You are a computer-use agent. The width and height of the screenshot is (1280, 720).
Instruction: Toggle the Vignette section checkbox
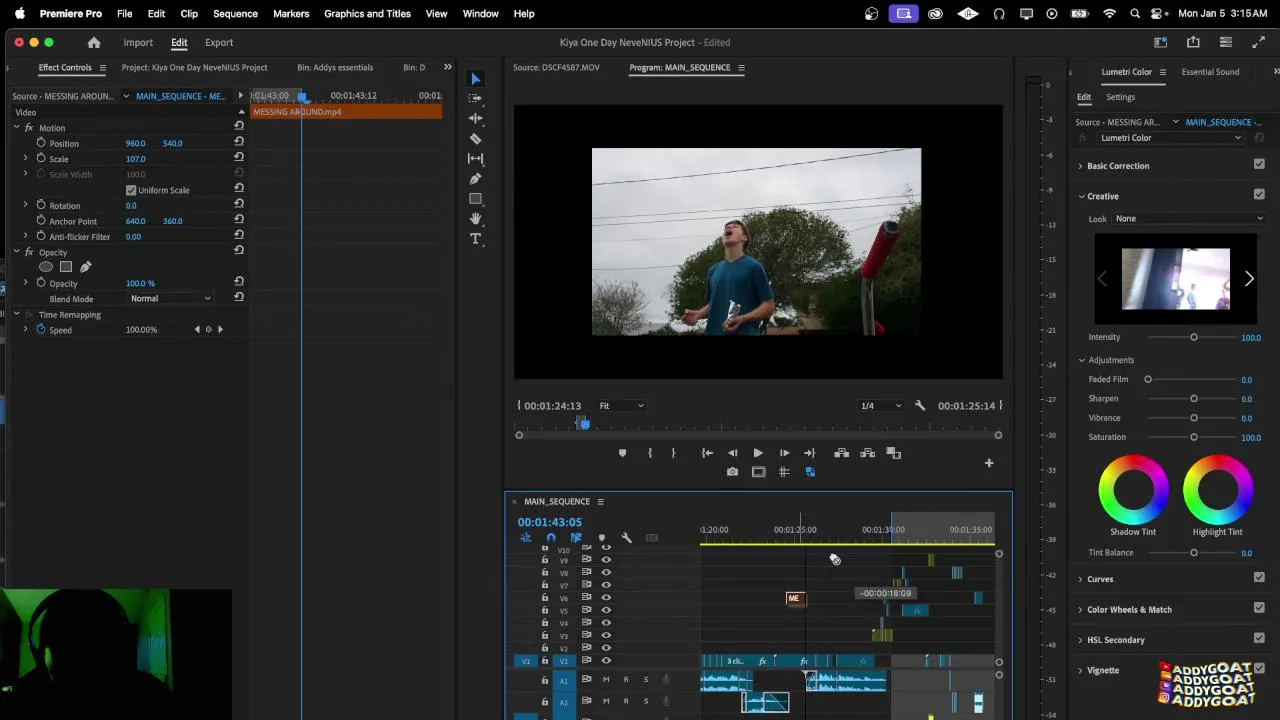click(x=1259, y=670)
